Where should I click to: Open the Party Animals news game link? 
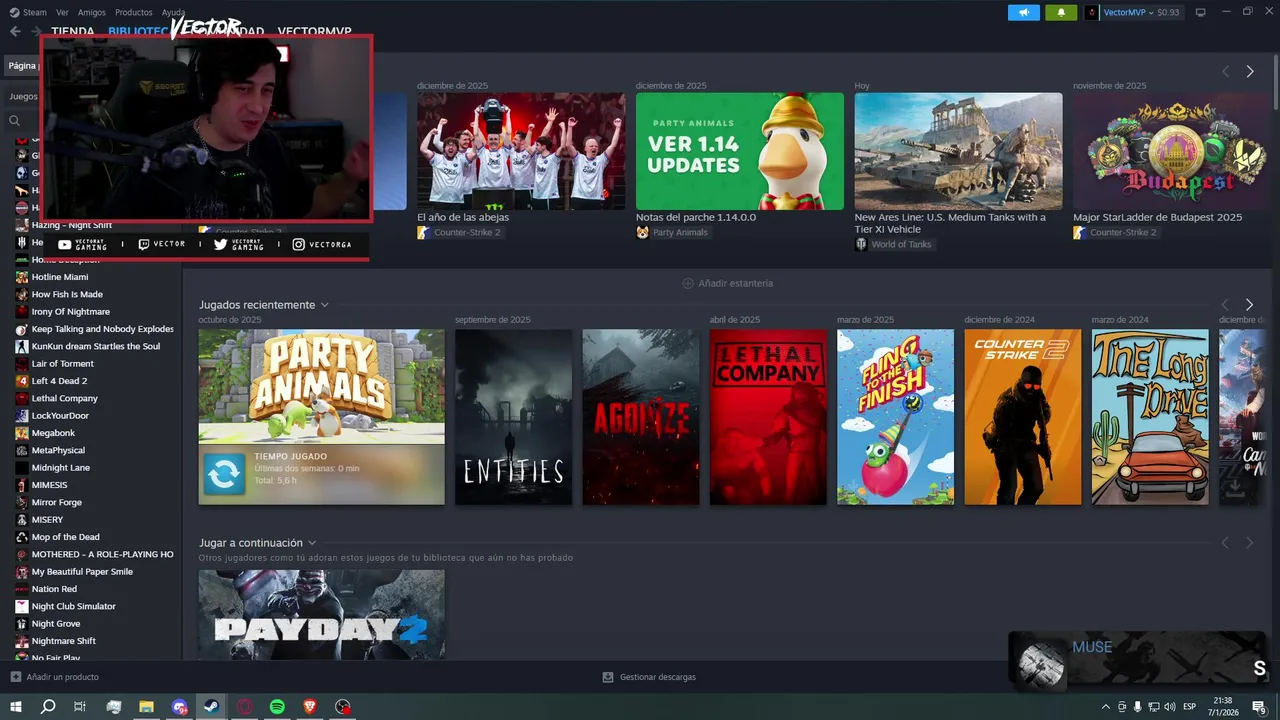[672, 232]
